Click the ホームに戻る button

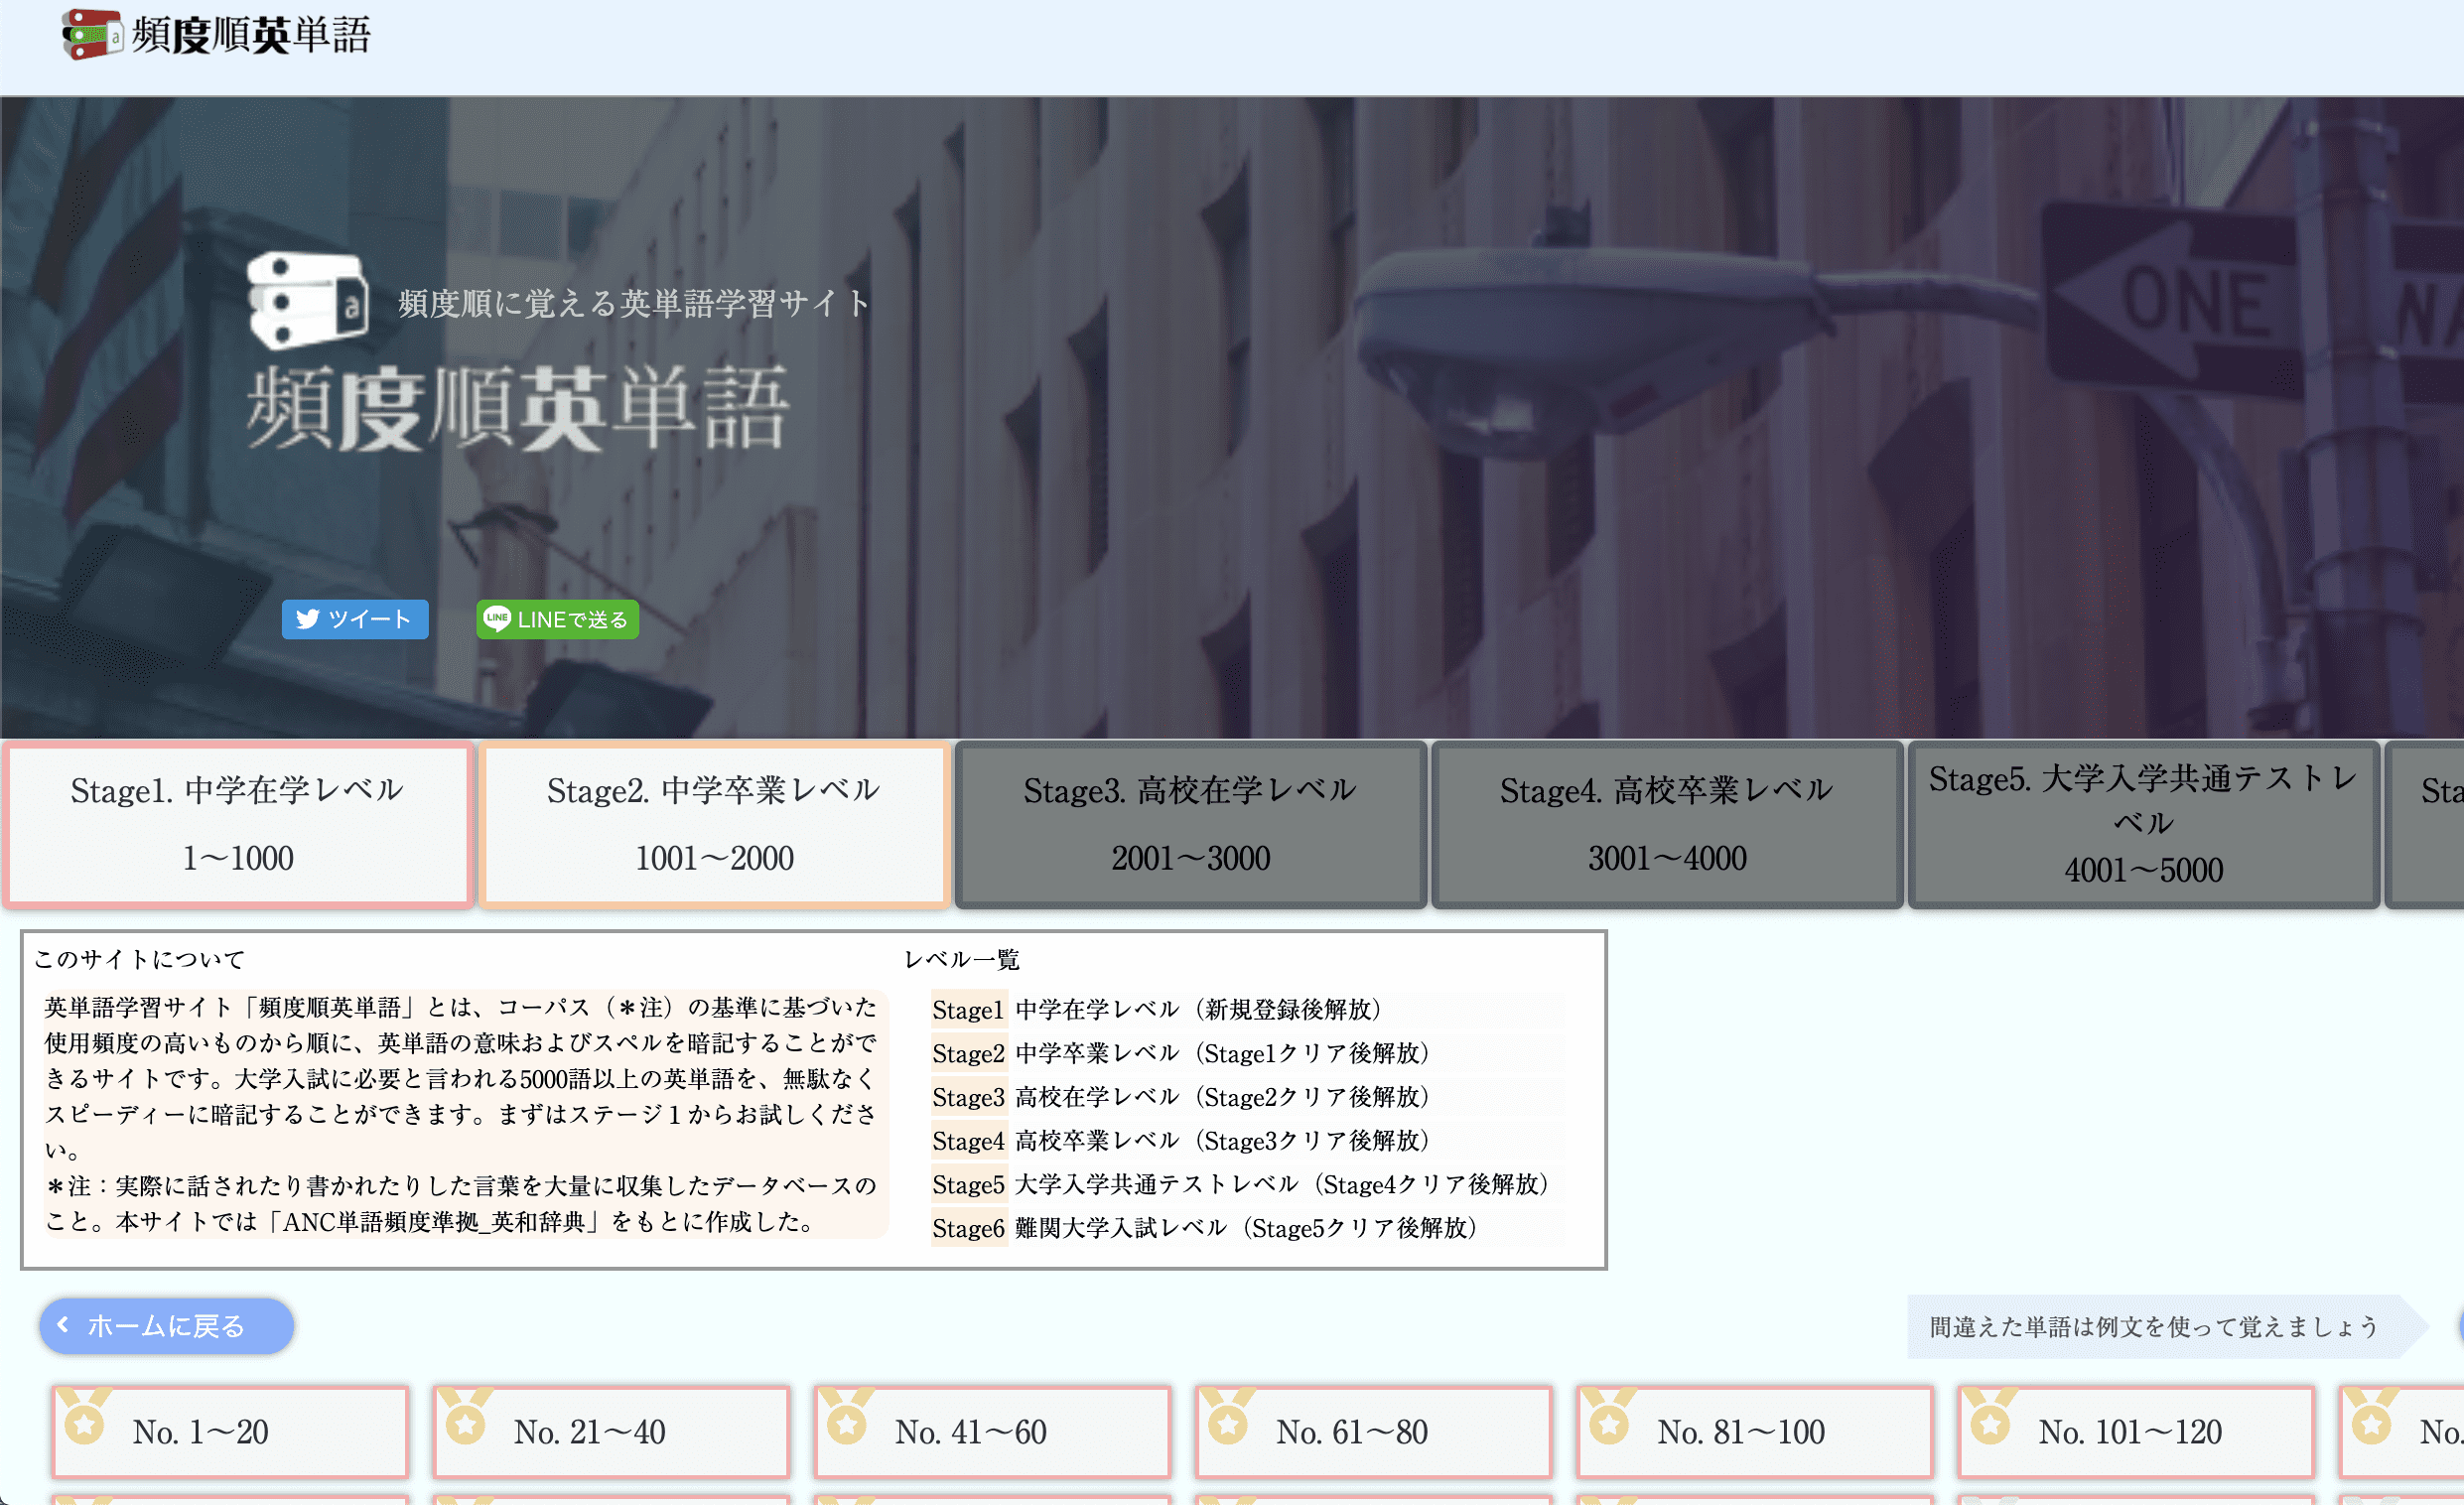(166, 1326)
